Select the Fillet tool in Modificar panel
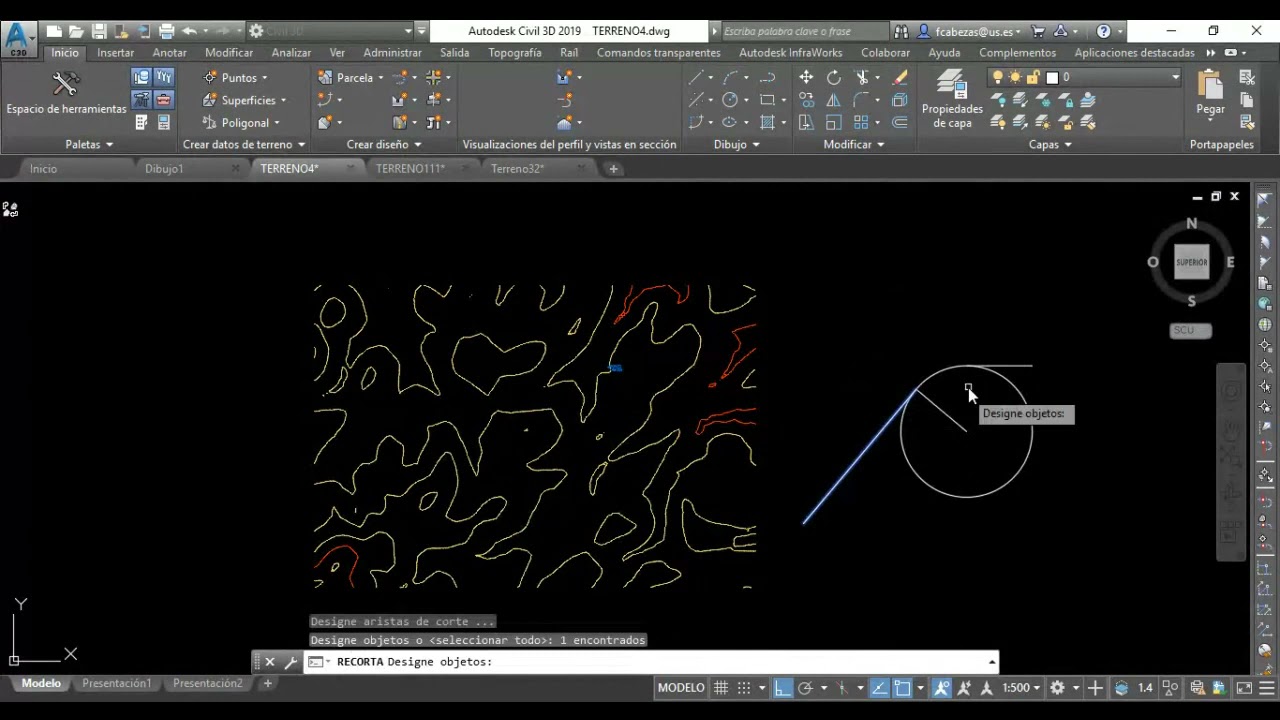 click(862, 100)
